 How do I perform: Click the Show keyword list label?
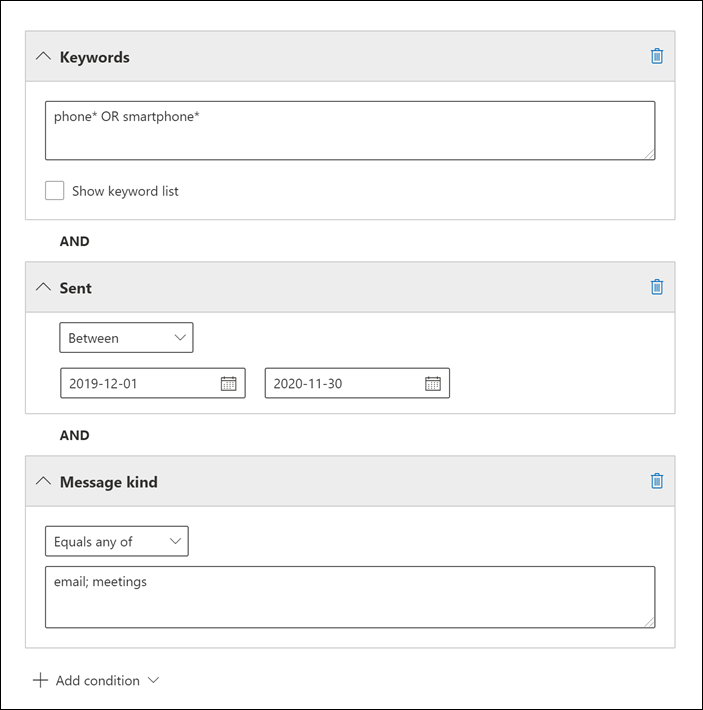pyautogui.click(x=125, y=190)
